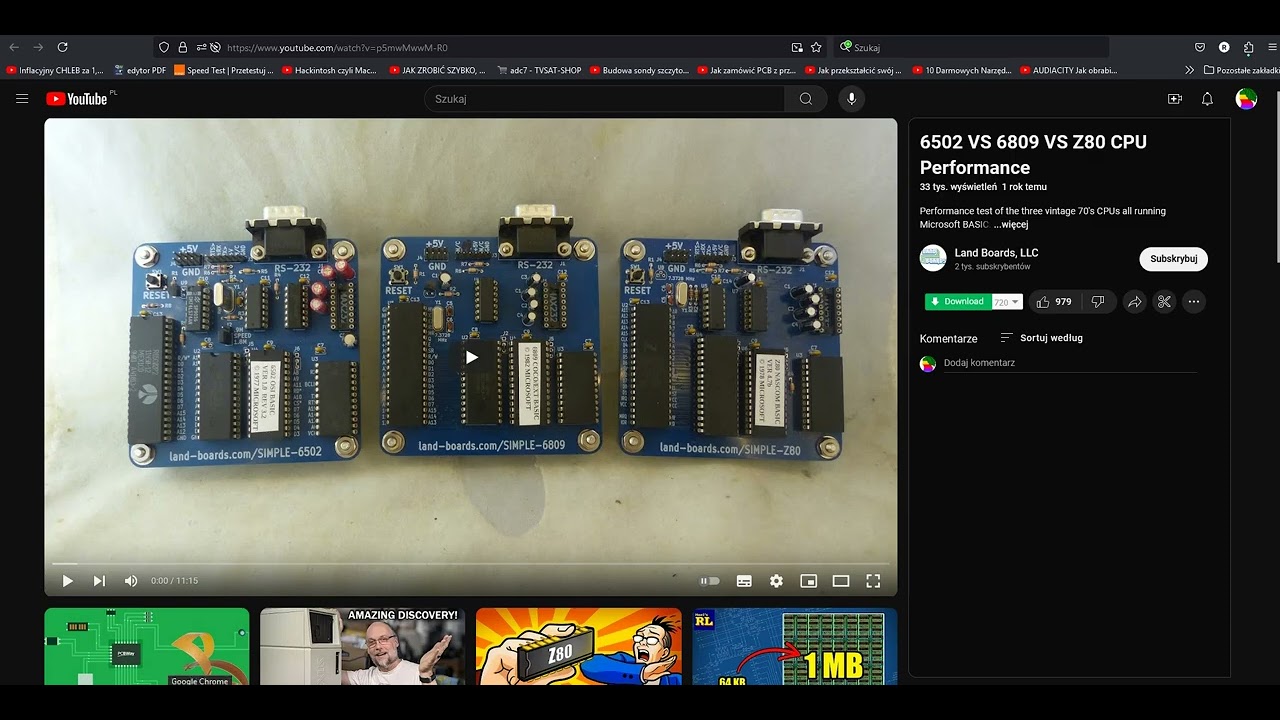Click the large play overlay on video
Image resolution: width=1280 pixels, height=720 pixels.
pyautogui.click(x=471, y=357)
